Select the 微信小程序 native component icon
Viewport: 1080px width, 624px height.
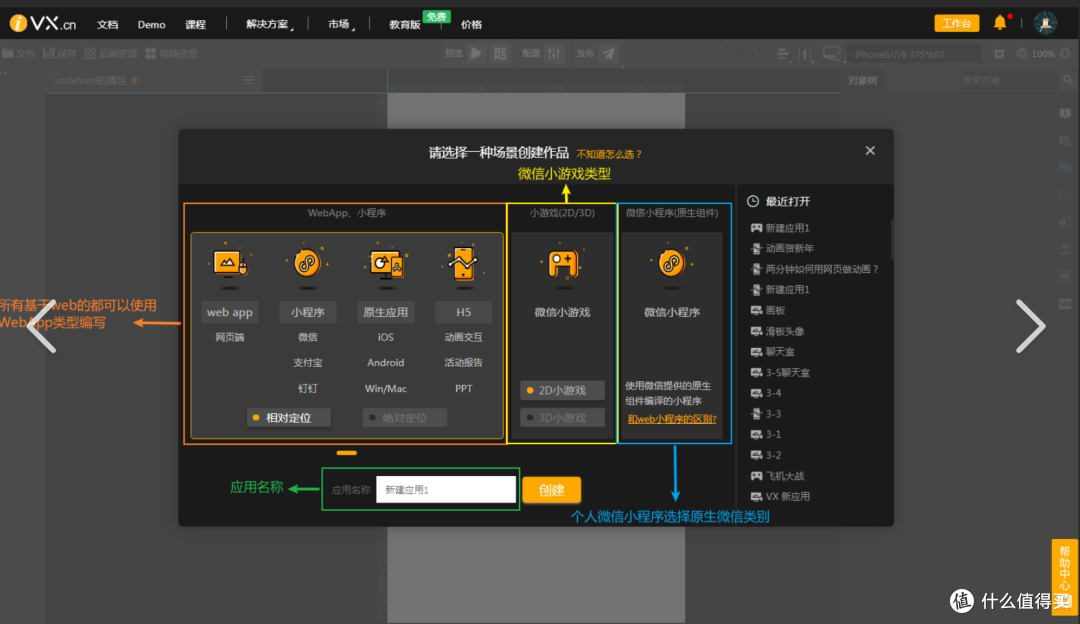pos(672,264)
